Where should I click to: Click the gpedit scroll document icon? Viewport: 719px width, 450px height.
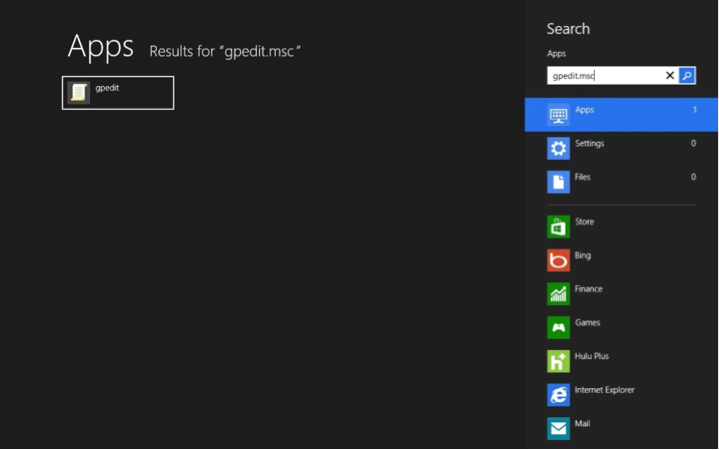click(x=79, y=92)
